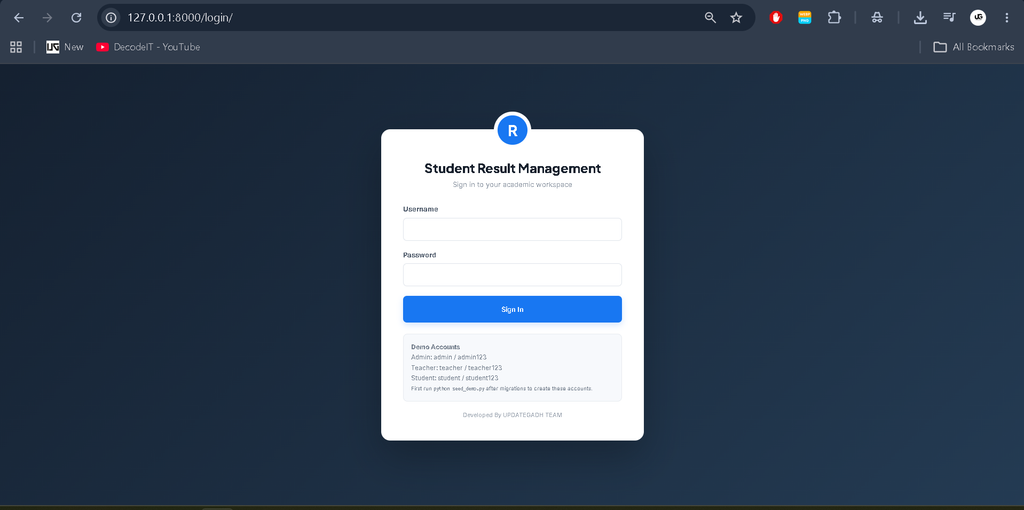Image resolution: width=1024 pixels, height=510 pixels.
Task: Click the 'Admin: admin / admin123' line
Action: point(449,357)
